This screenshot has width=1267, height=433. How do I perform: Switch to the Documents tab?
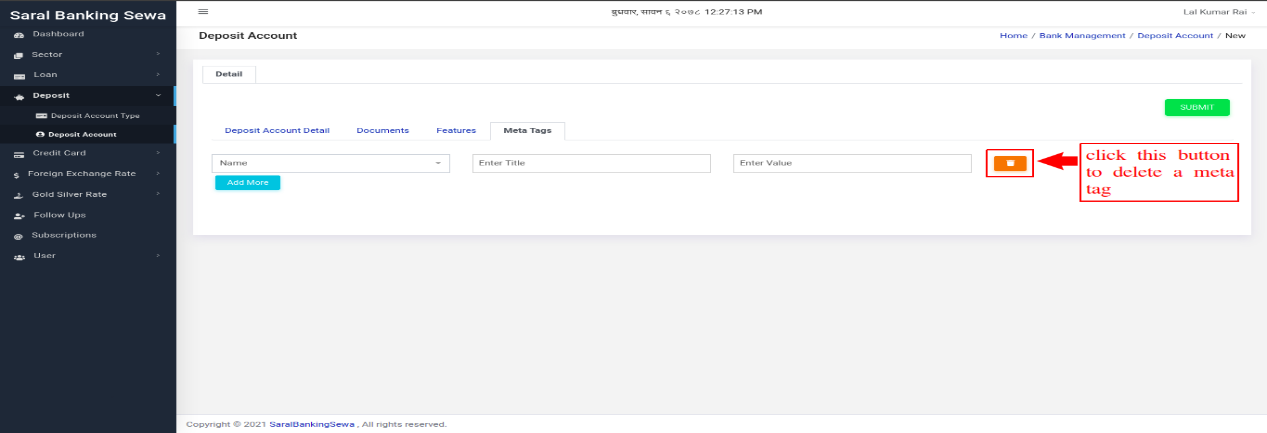click(383, 131)
